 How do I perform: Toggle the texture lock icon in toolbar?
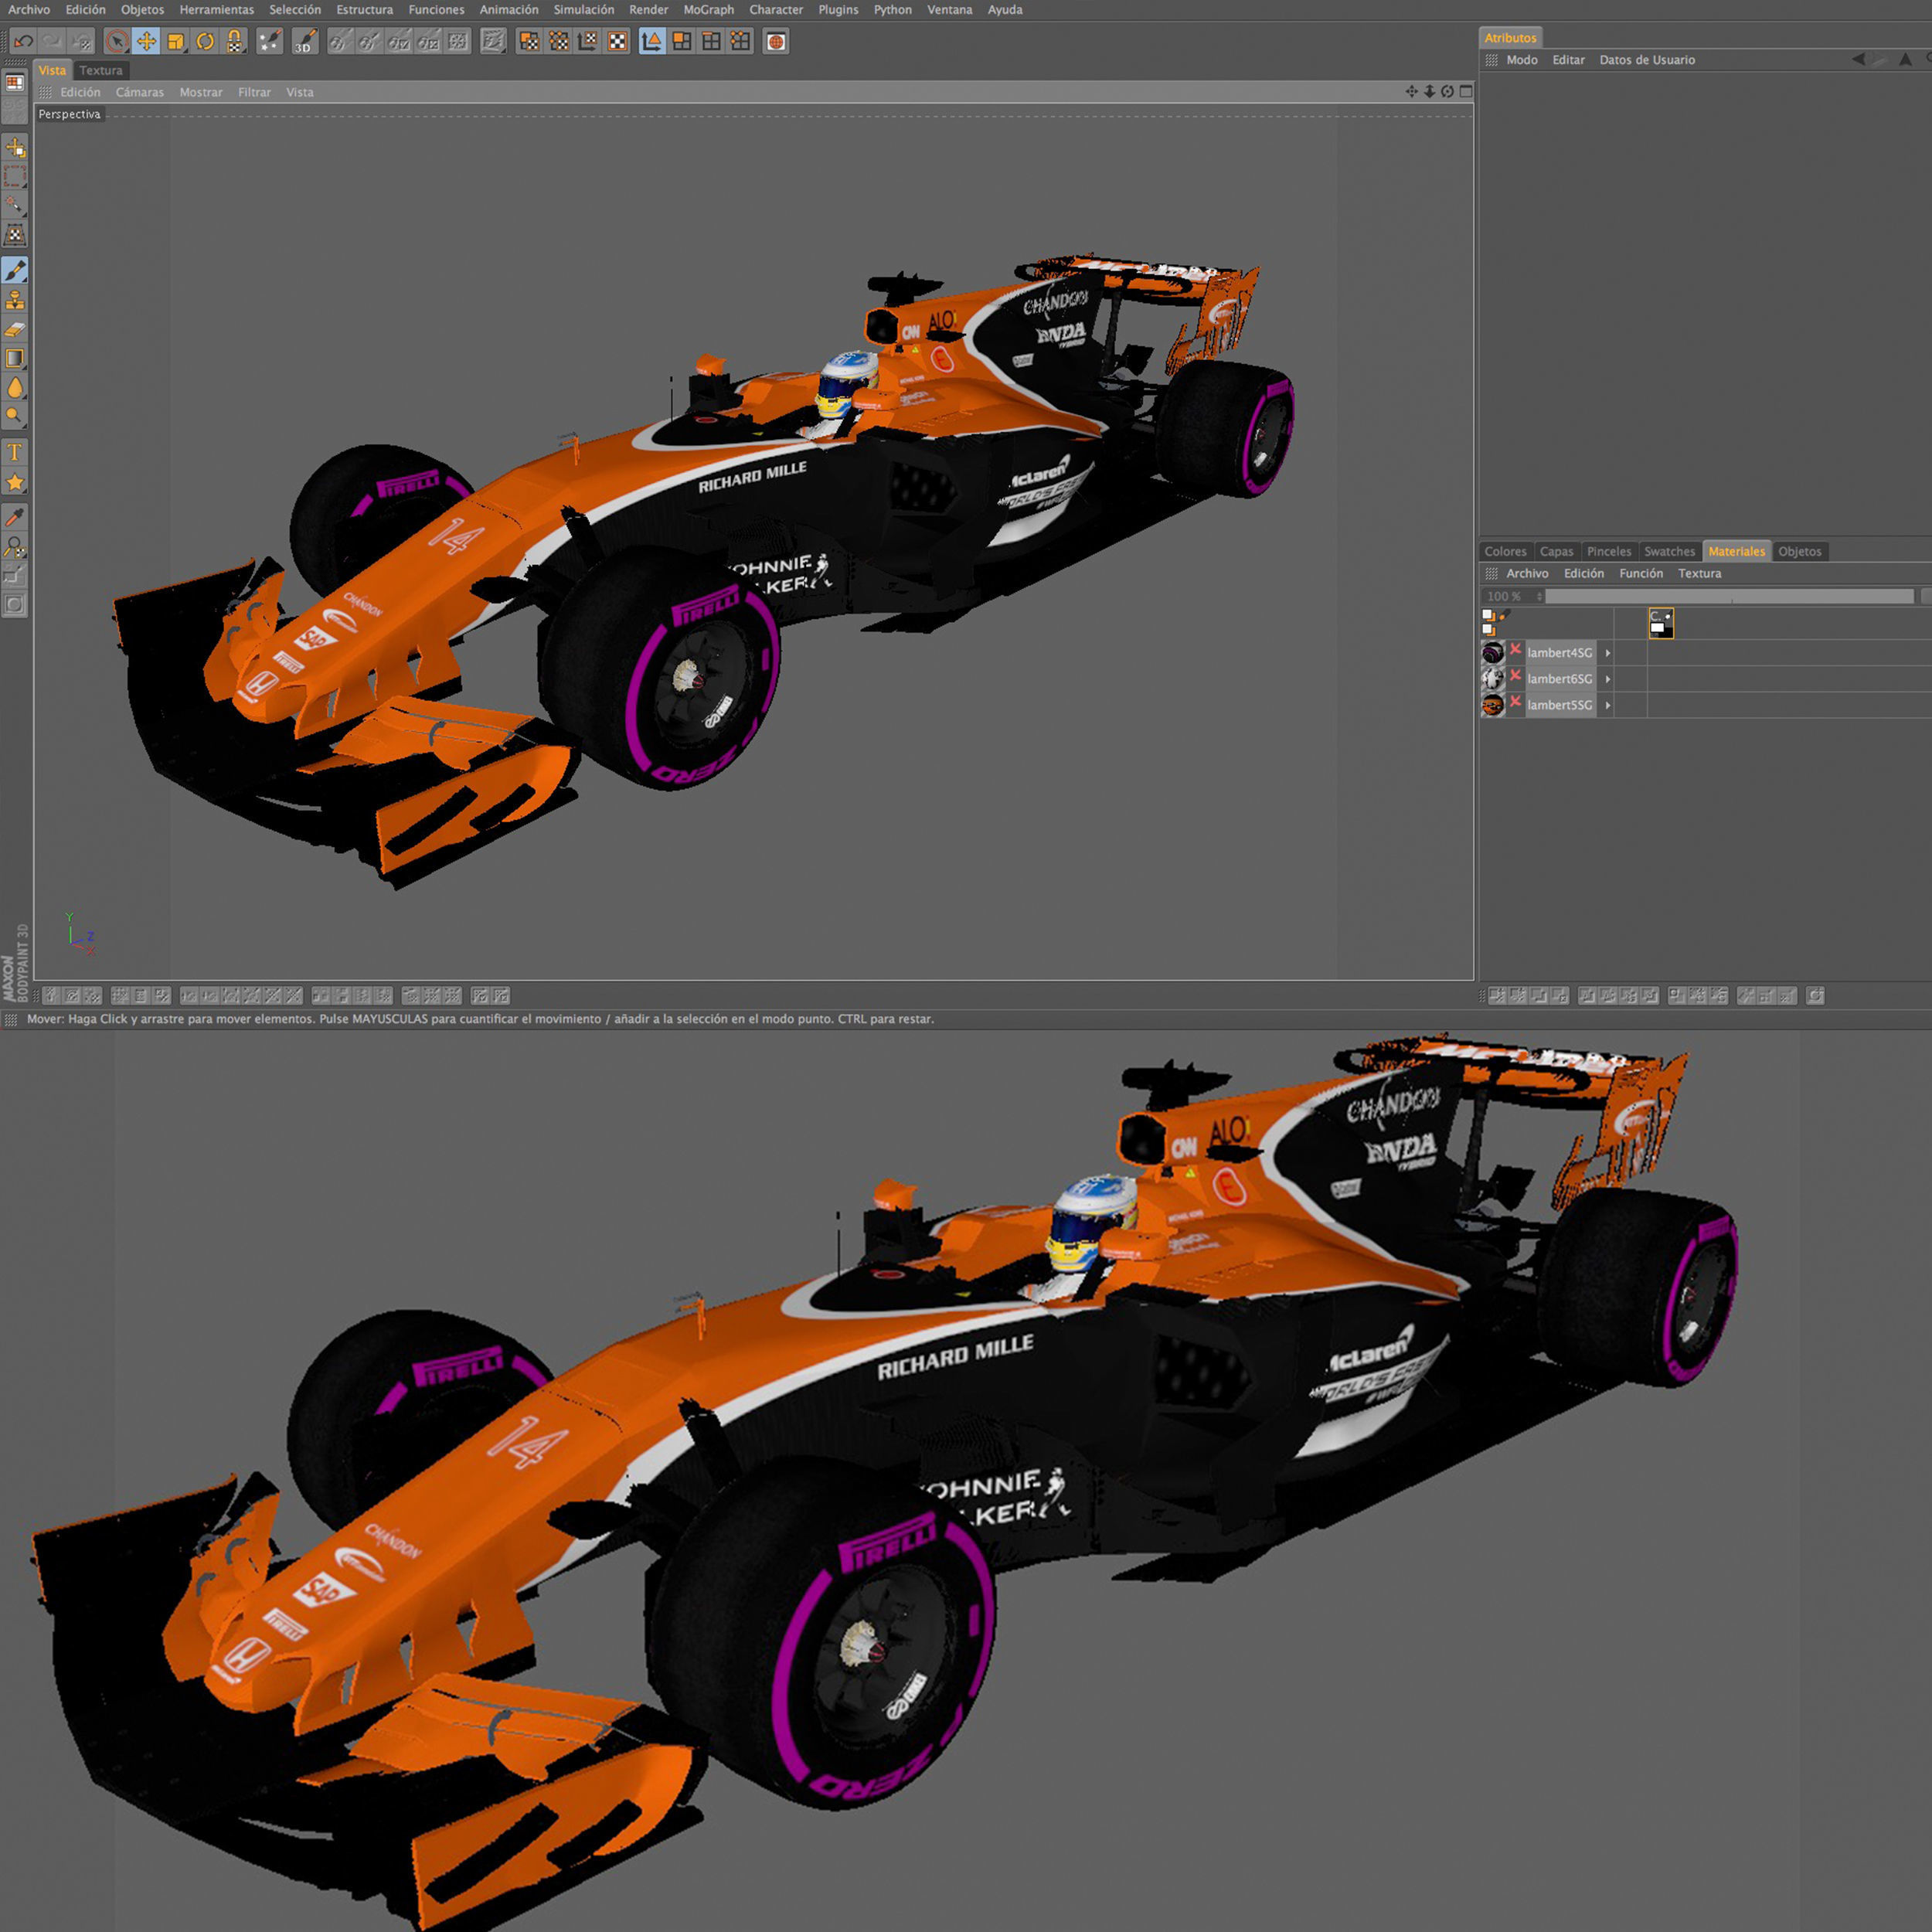coord(234,42)
